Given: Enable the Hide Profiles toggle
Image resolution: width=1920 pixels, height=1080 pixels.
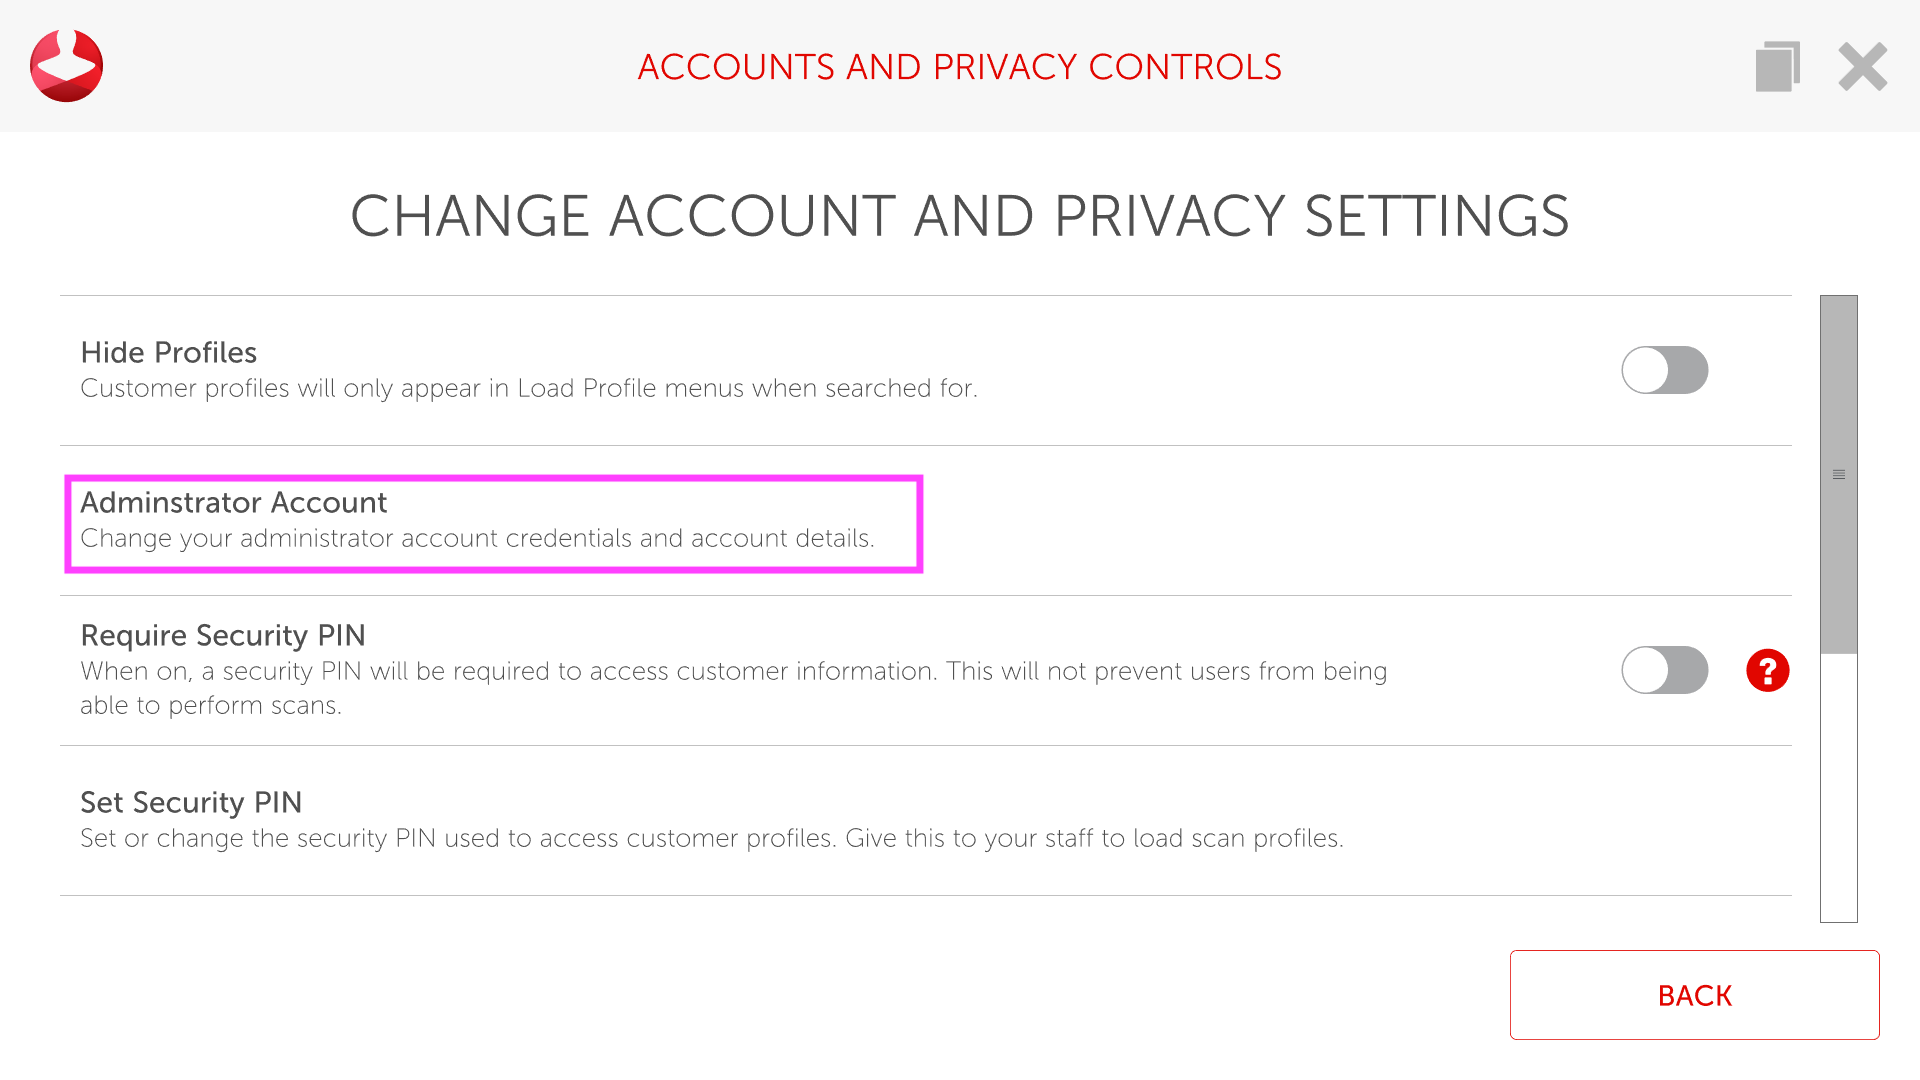Looking at the screenshot, I should [x=1664, y=370].
